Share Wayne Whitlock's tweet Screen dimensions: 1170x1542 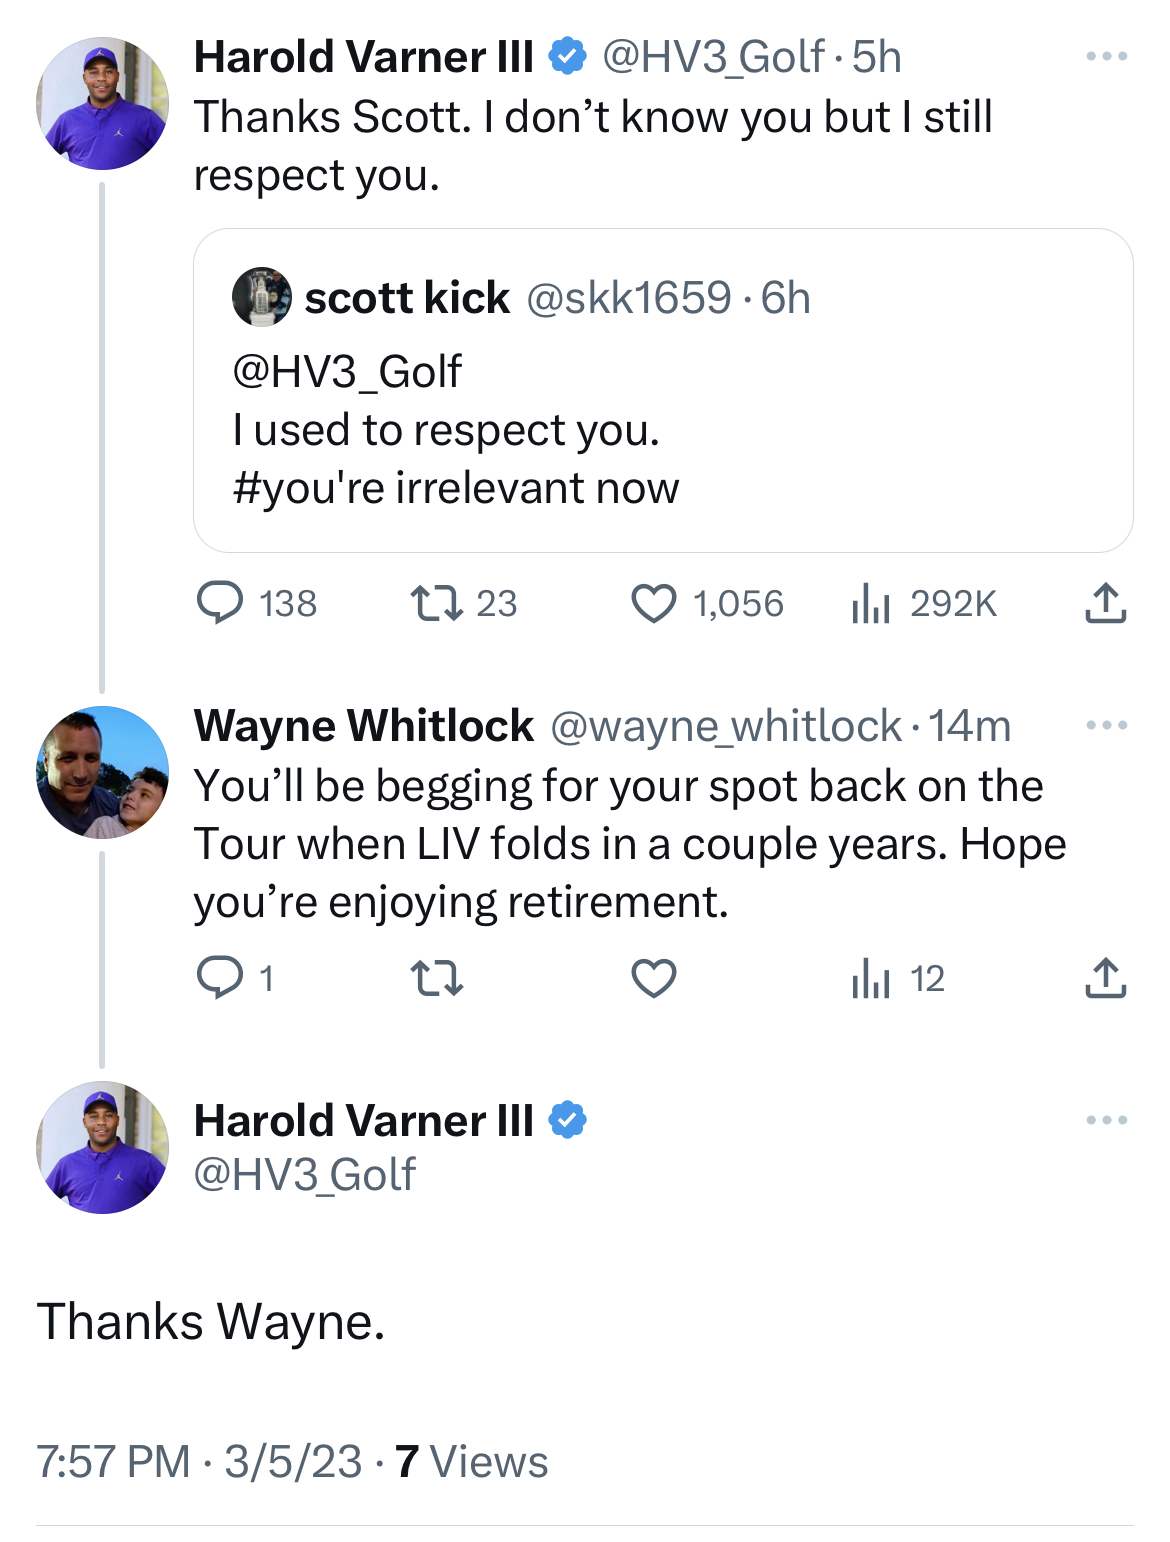tap(1105, 978)
